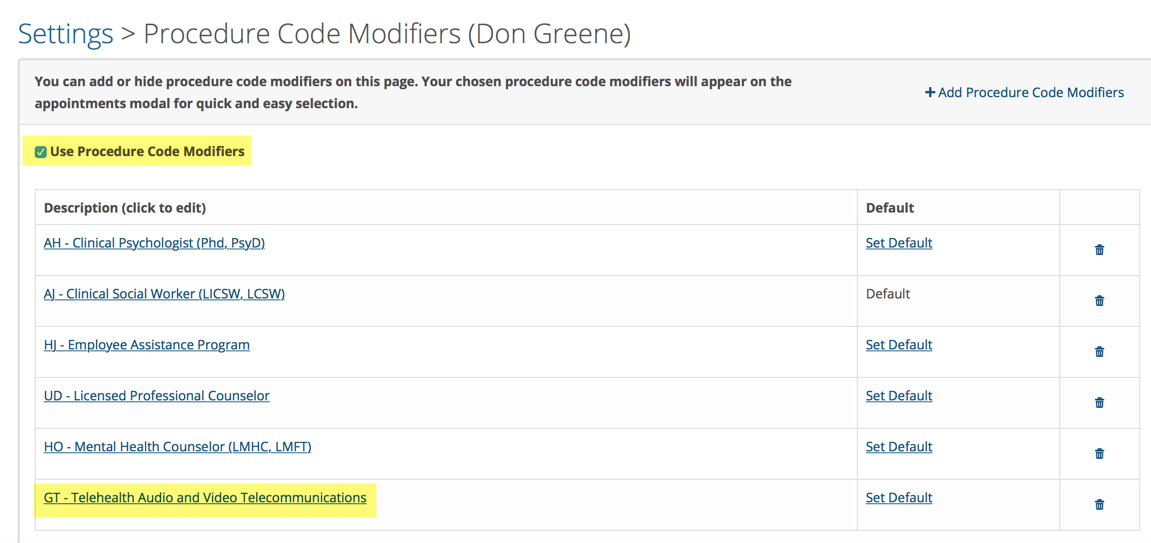Edit HJ - Employee Assistance Program
Image resolution: width=1151 pixels, height=543 pixels.
pos(147,345)
